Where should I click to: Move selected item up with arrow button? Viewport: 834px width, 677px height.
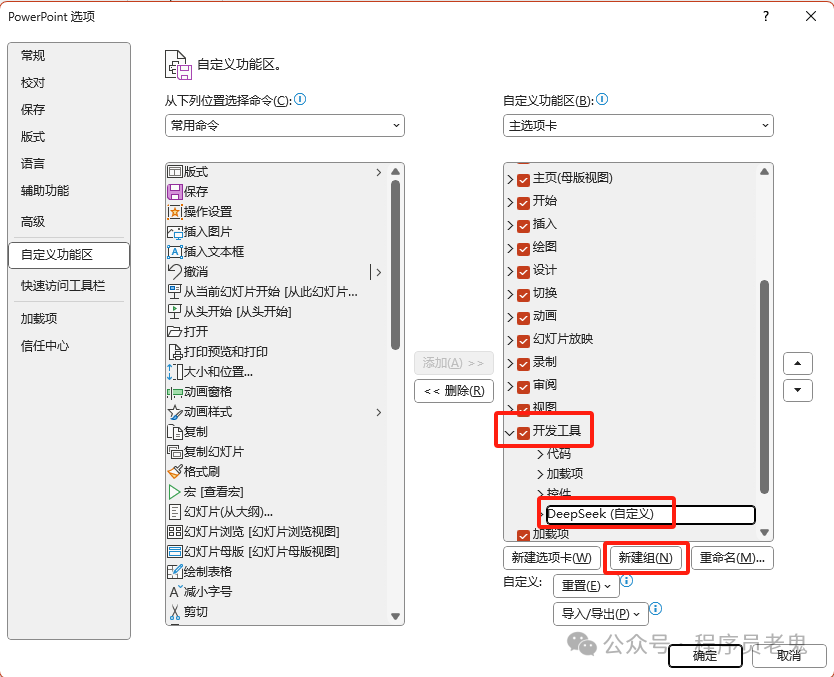(797, 364)
